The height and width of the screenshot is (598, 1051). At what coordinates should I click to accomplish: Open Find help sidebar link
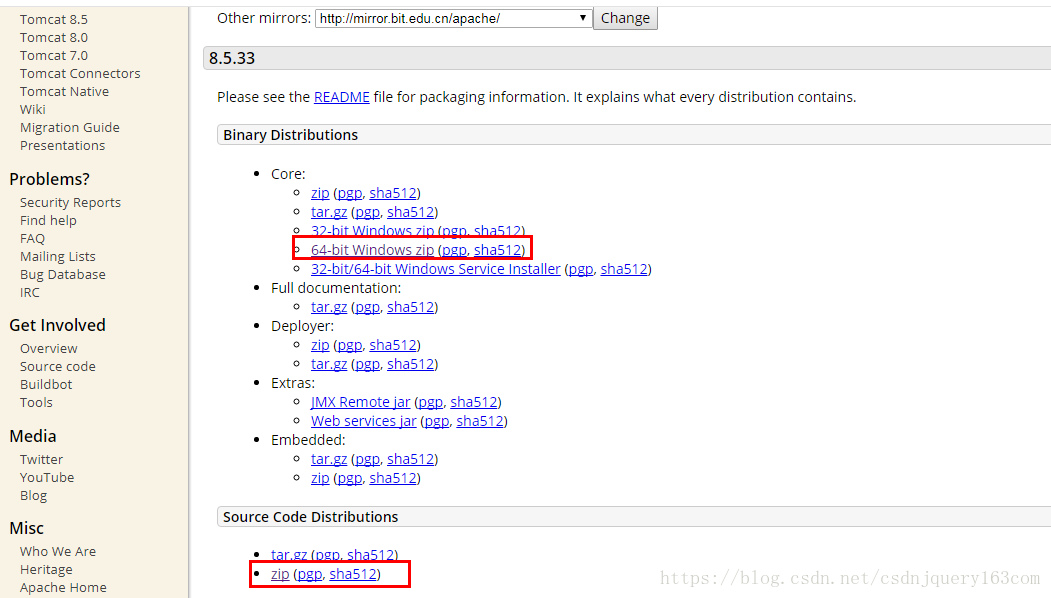(x=48, y=221)
